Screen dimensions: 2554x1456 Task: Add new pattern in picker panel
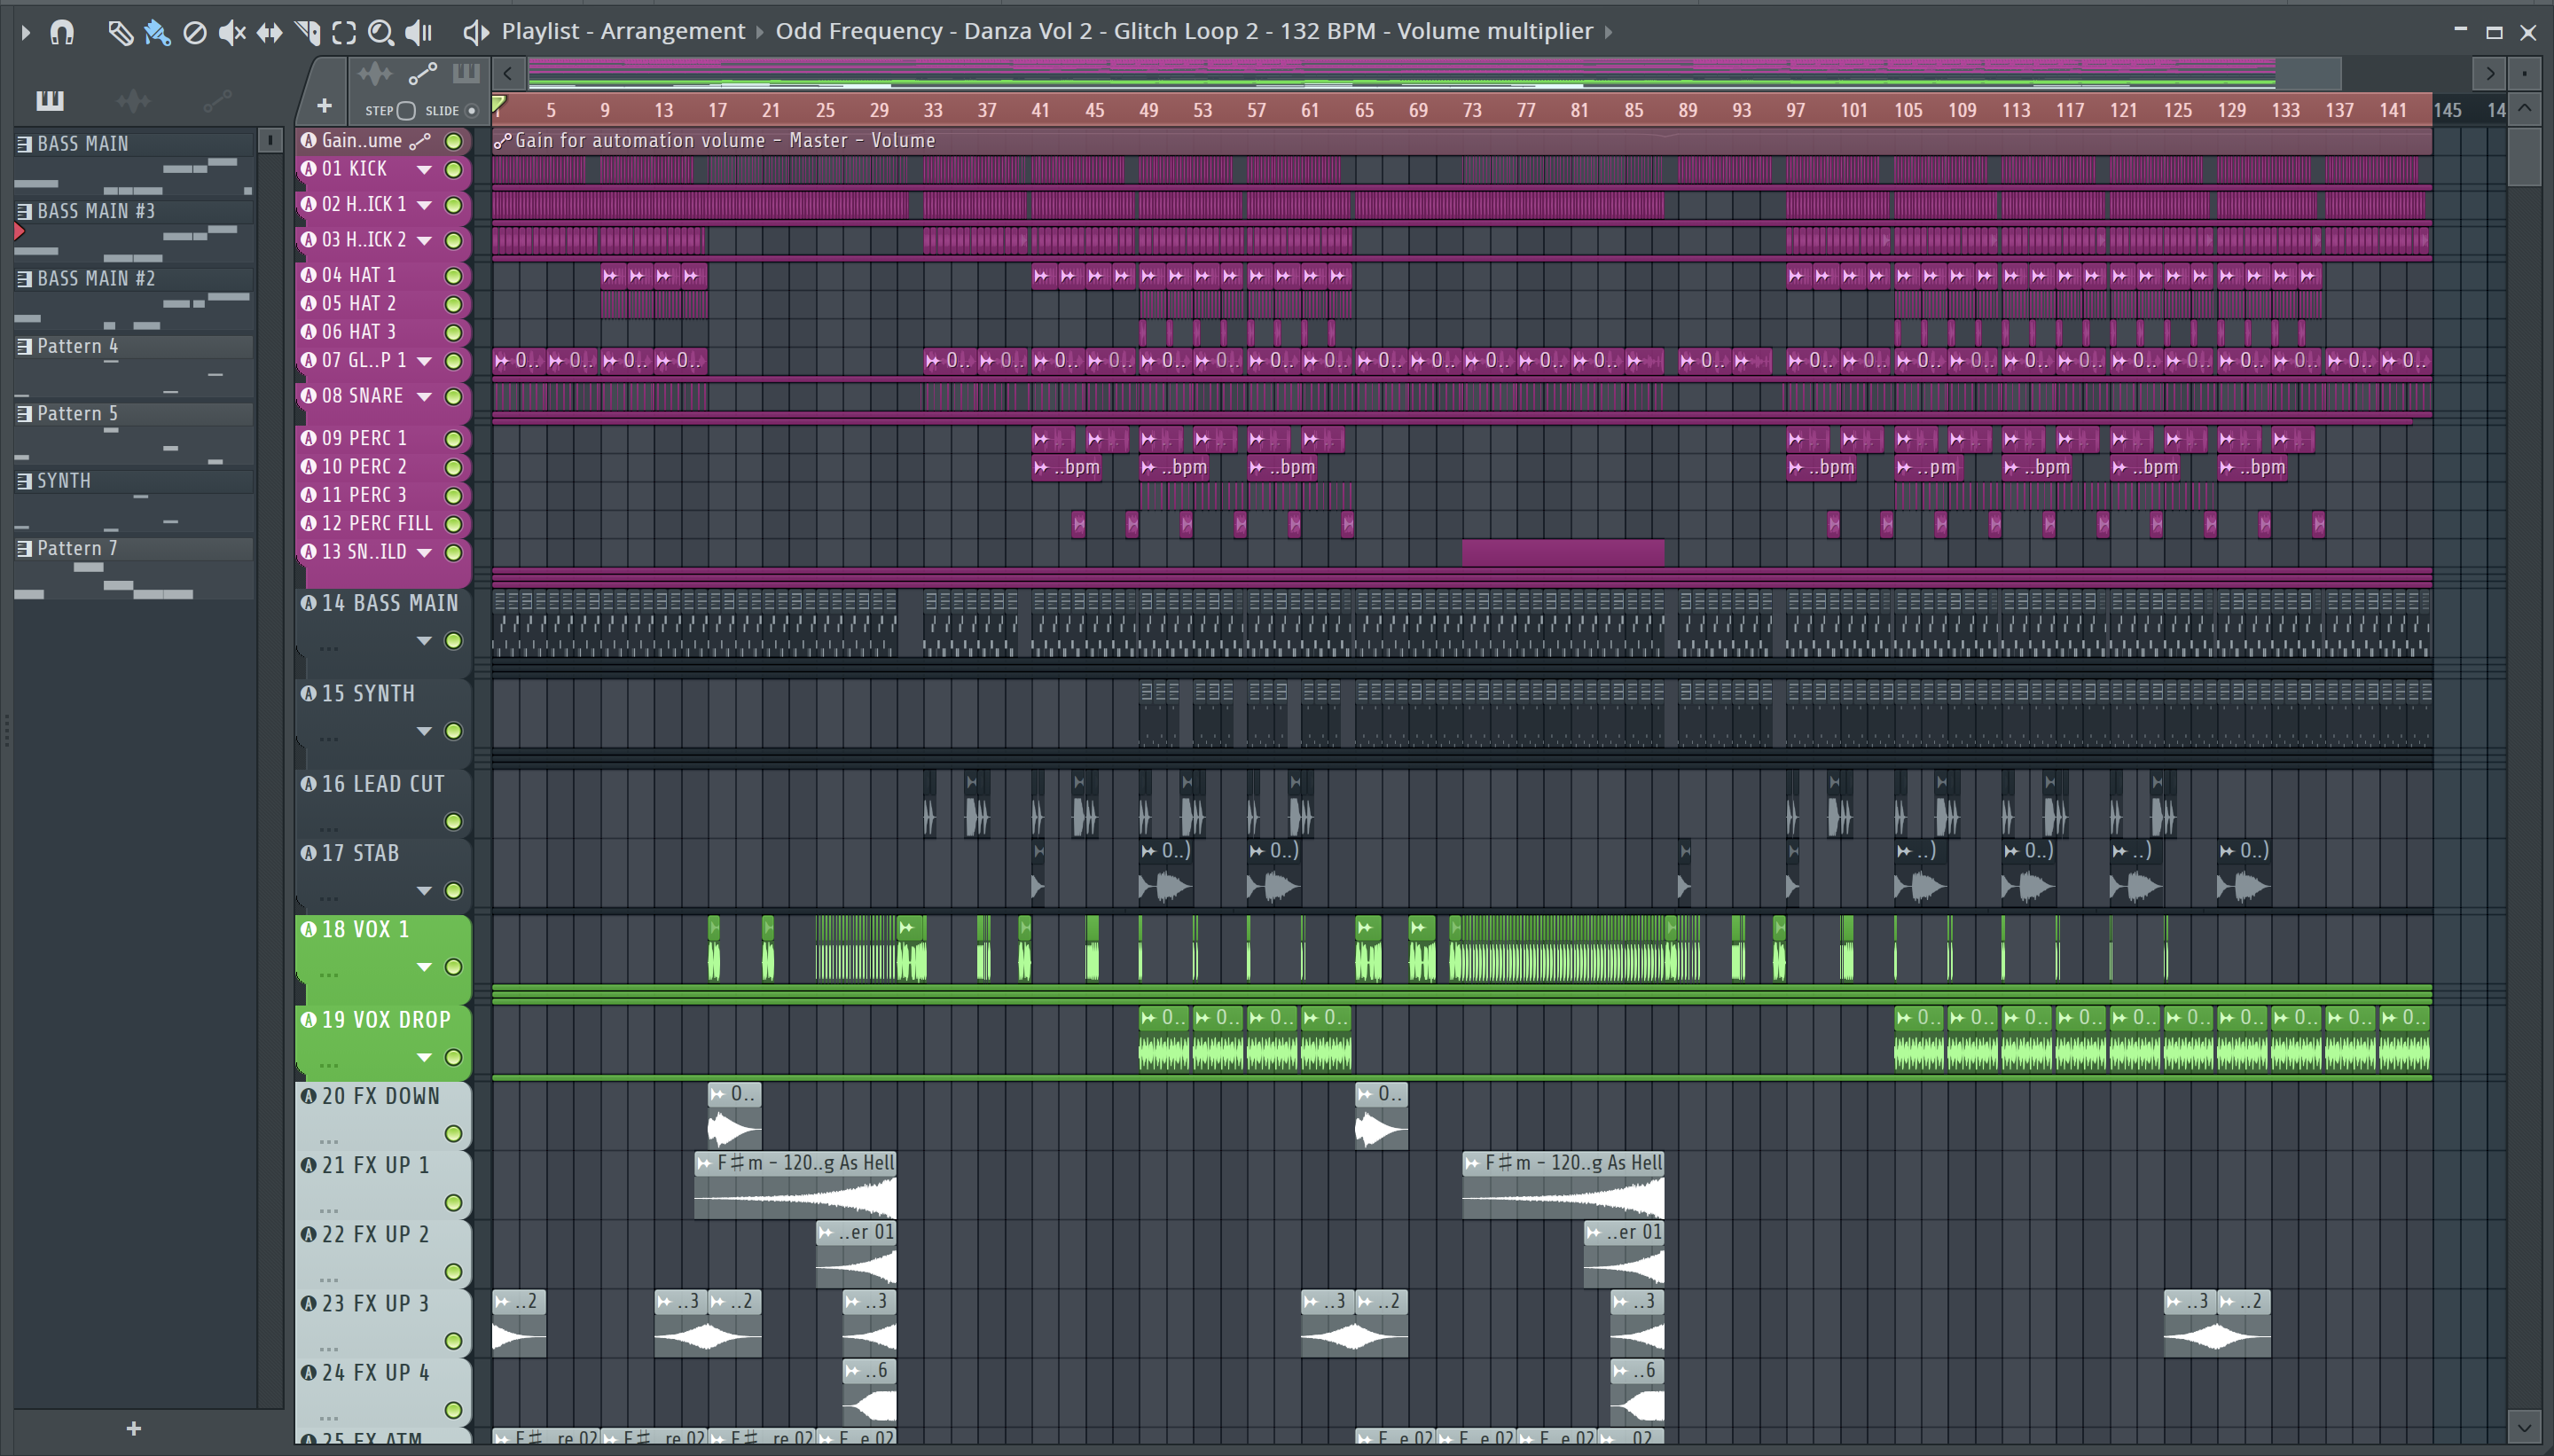[134, 1428]
